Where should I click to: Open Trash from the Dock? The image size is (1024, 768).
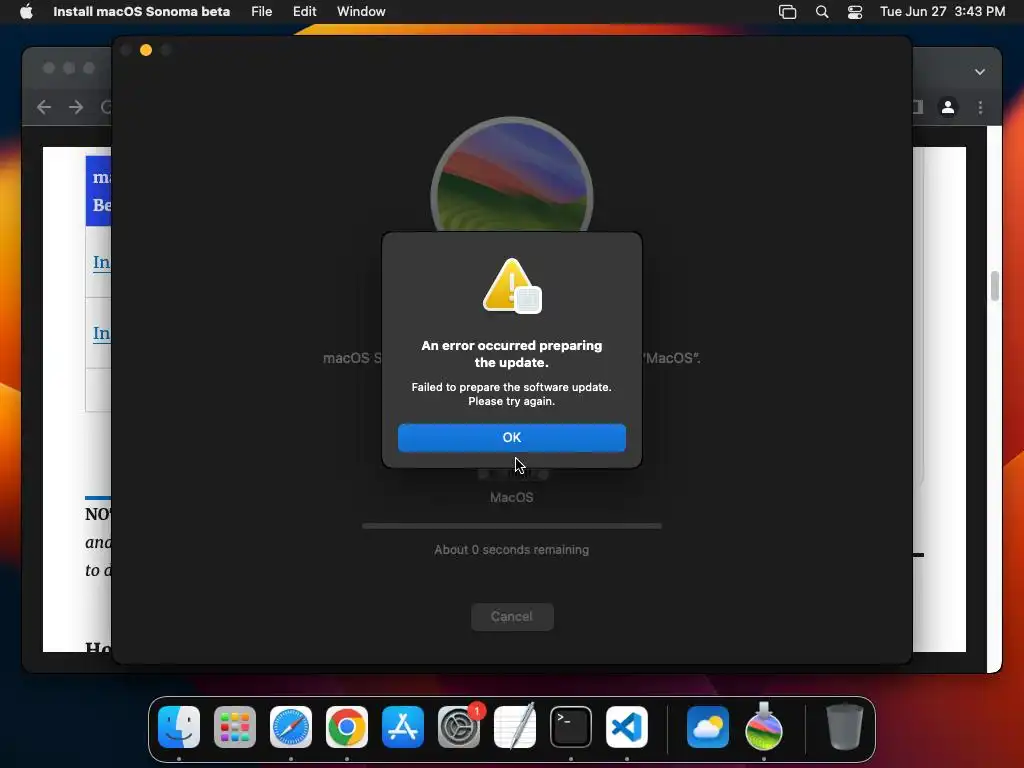(845, 727)
